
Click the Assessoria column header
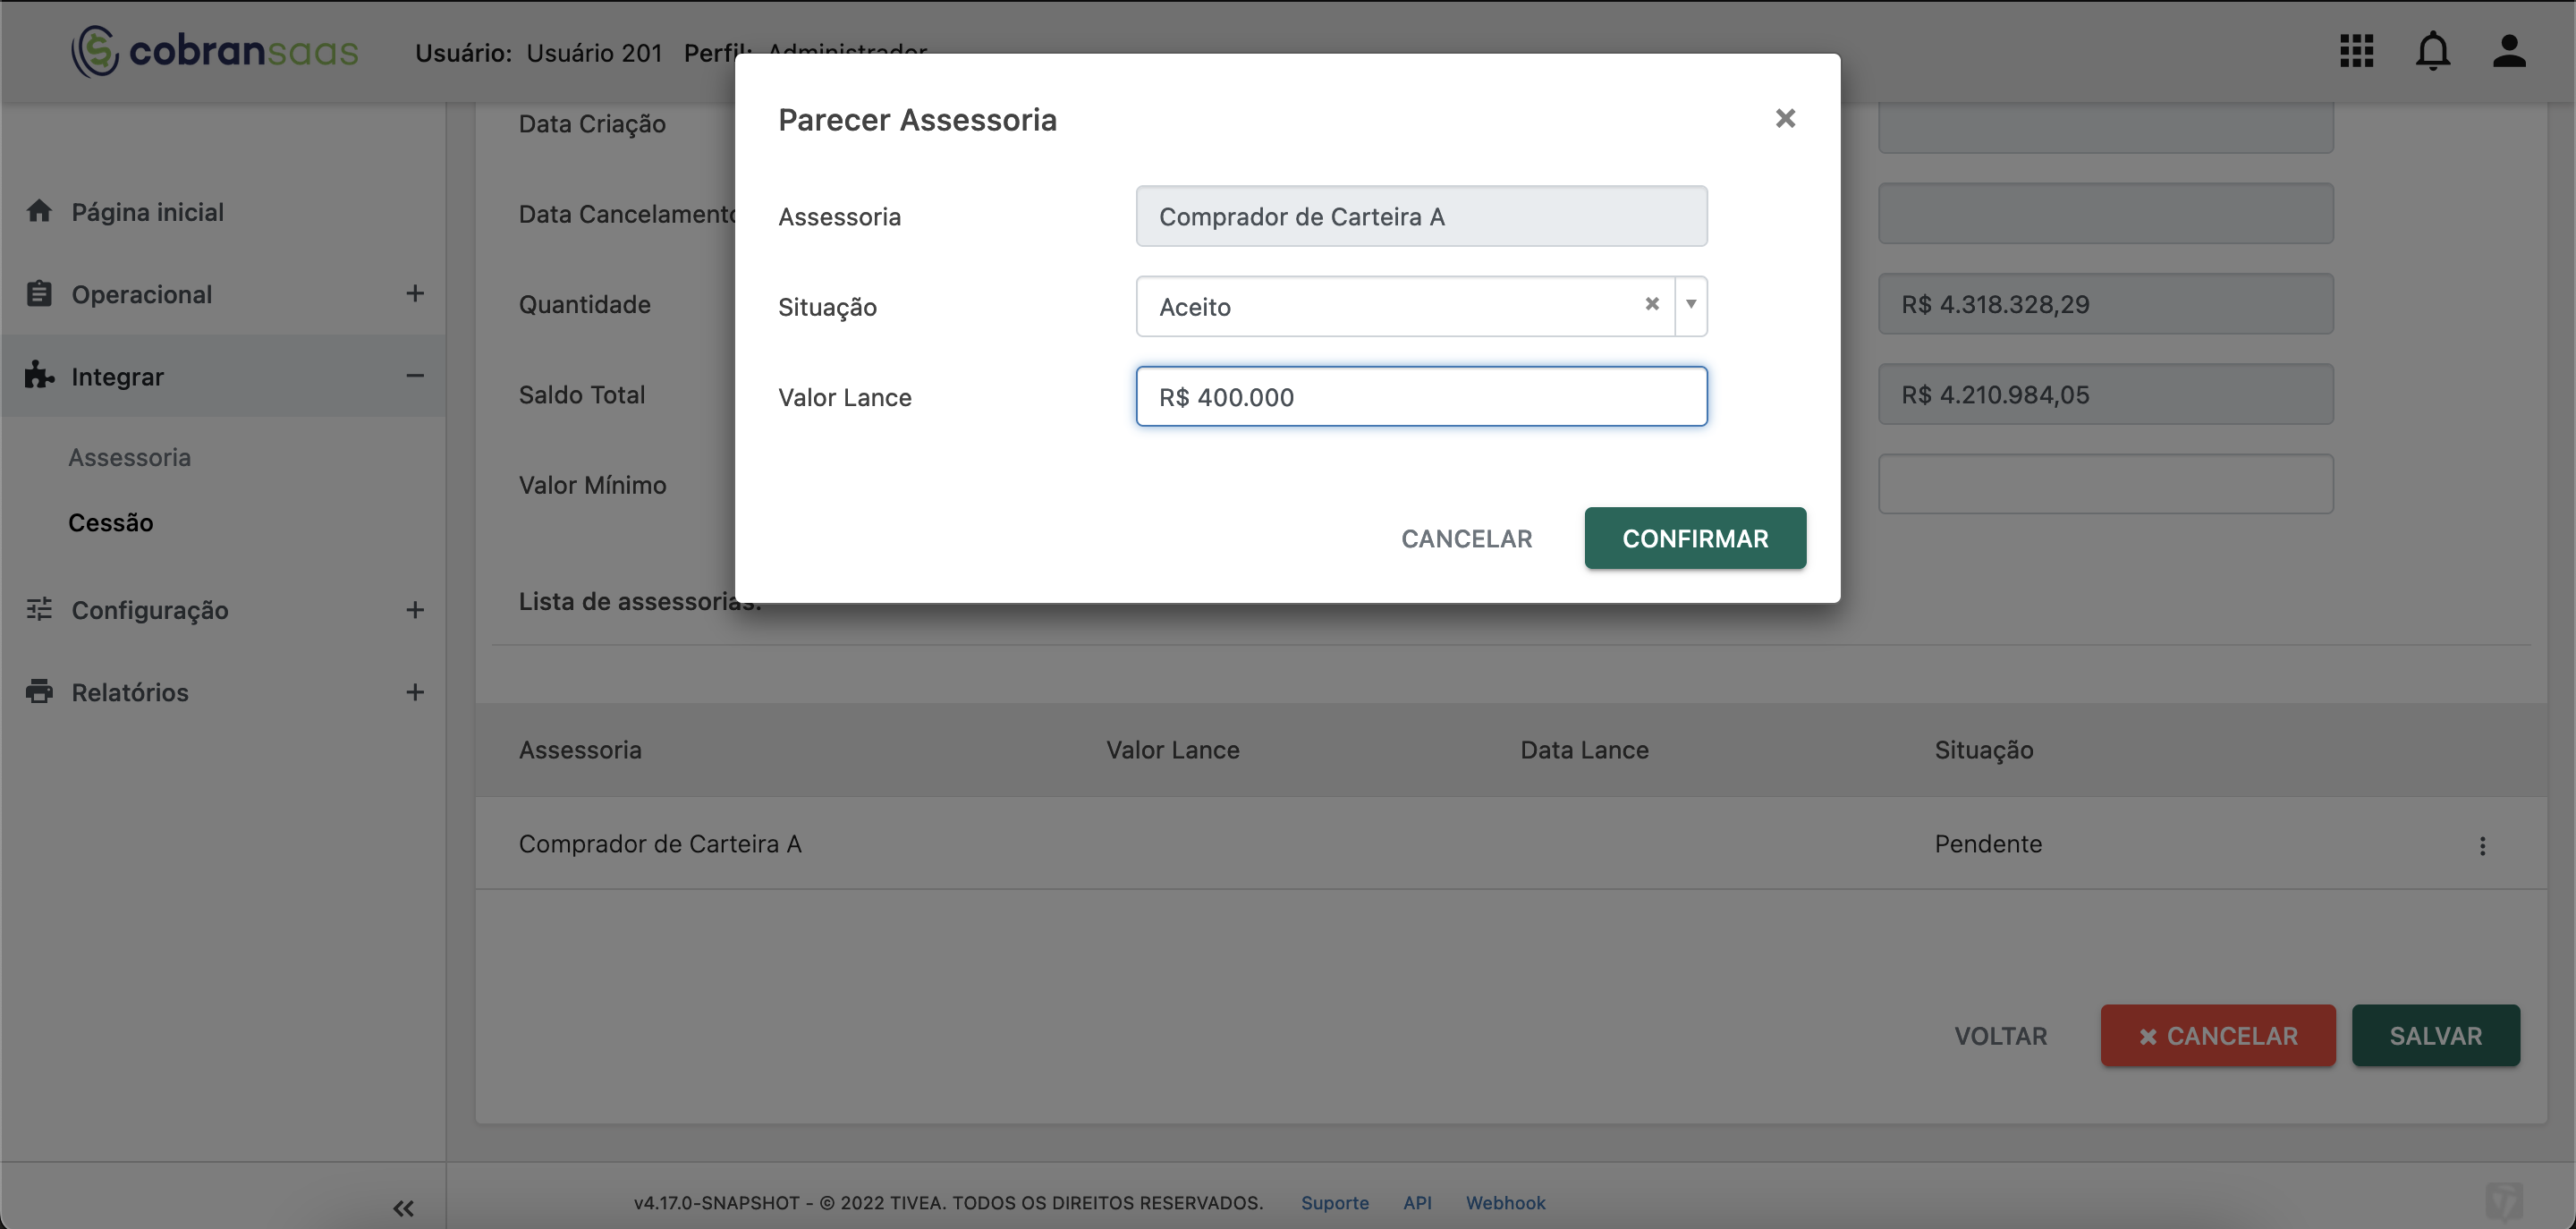click(x=580, y=749)
